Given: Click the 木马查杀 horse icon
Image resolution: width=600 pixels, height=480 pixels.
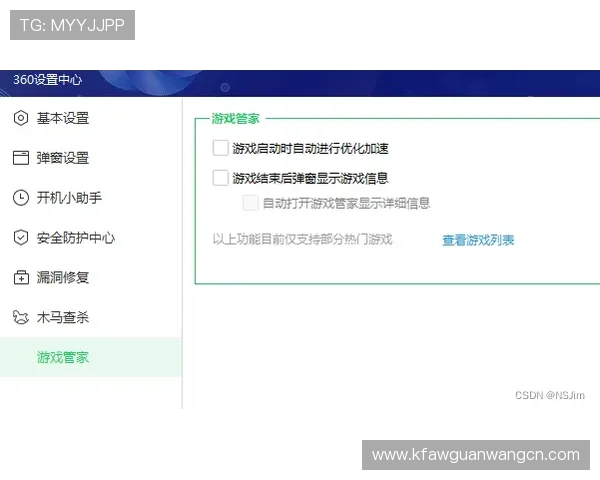Looking at the screenshot, I should (21, 317).
